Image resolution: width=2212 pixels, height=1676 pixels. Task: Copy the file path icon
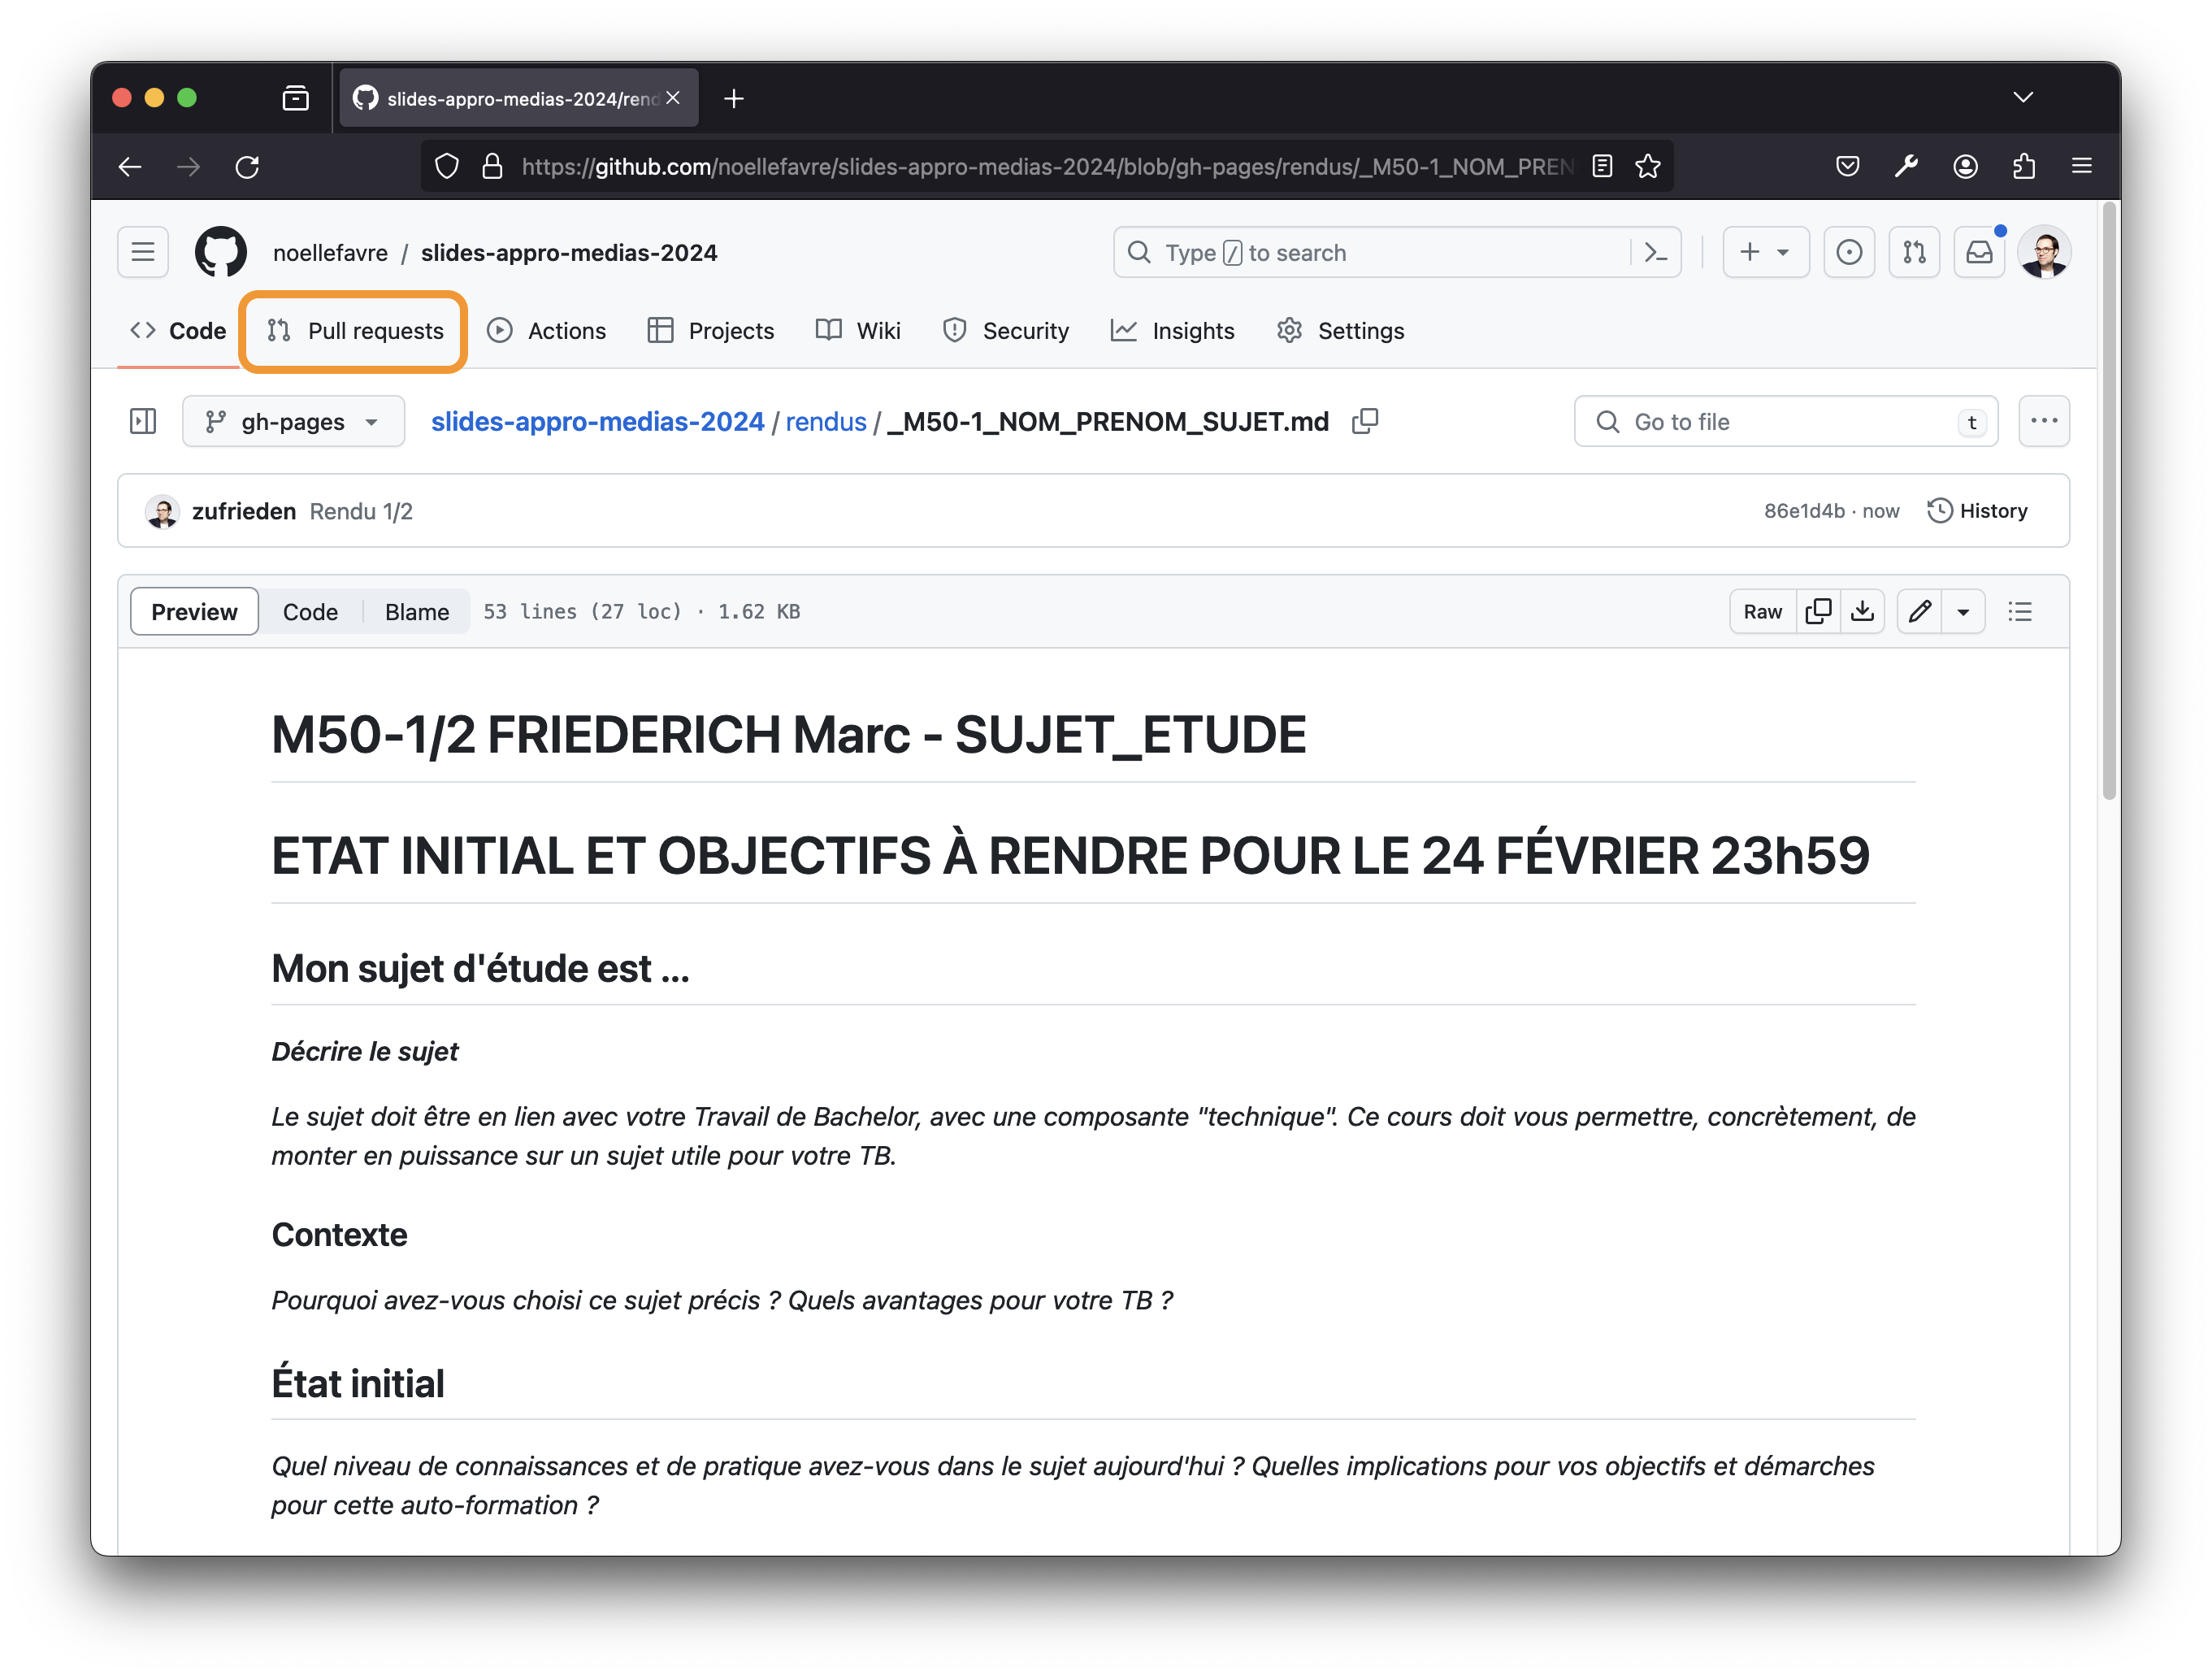(x=1365, y=421)
